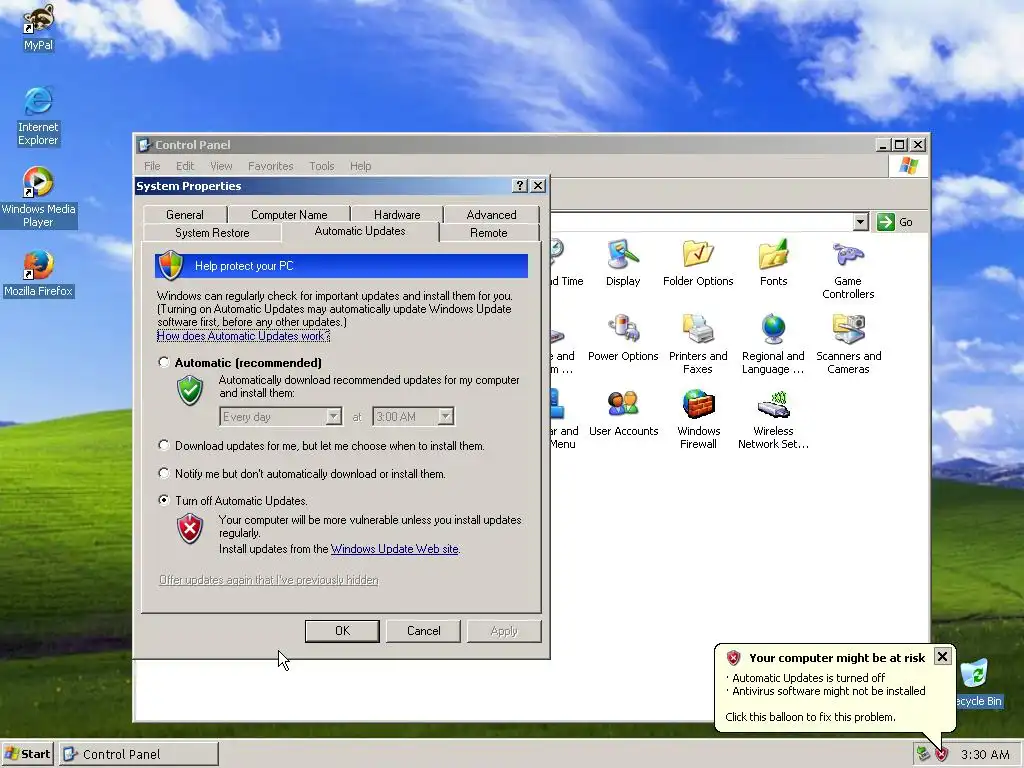This screenshot has height=768, width=1024.
Task: Open the Tools menu
Action: point(321,166)
